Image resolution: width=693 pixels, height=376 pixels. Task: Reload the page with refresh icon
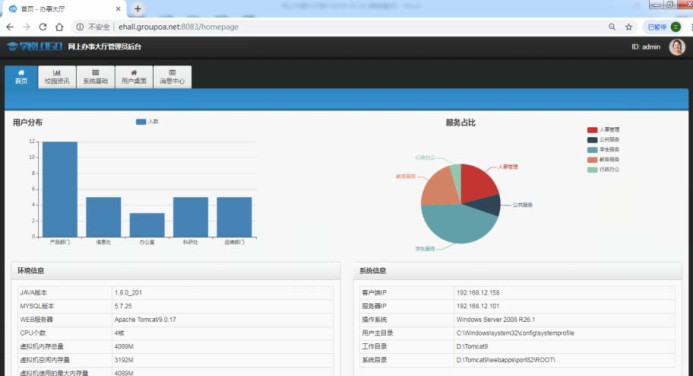click(42, 27)
